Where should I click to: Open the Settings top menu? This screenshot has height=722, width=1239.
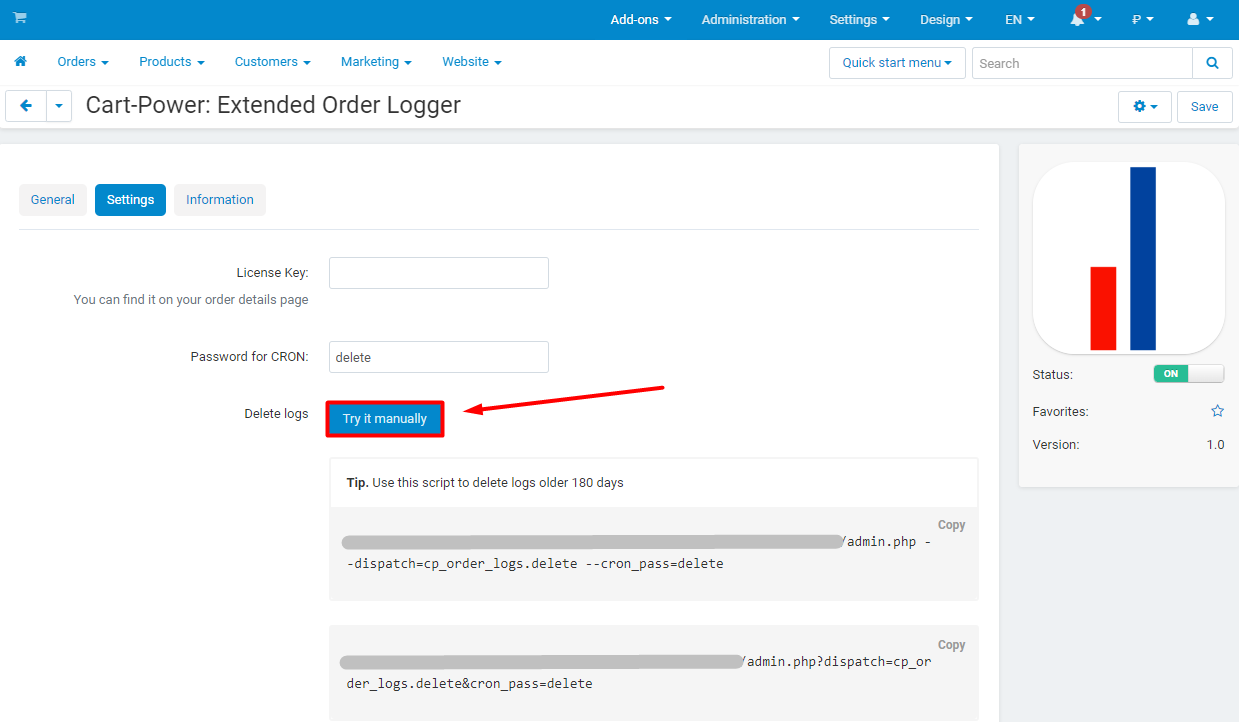(859, 20)
